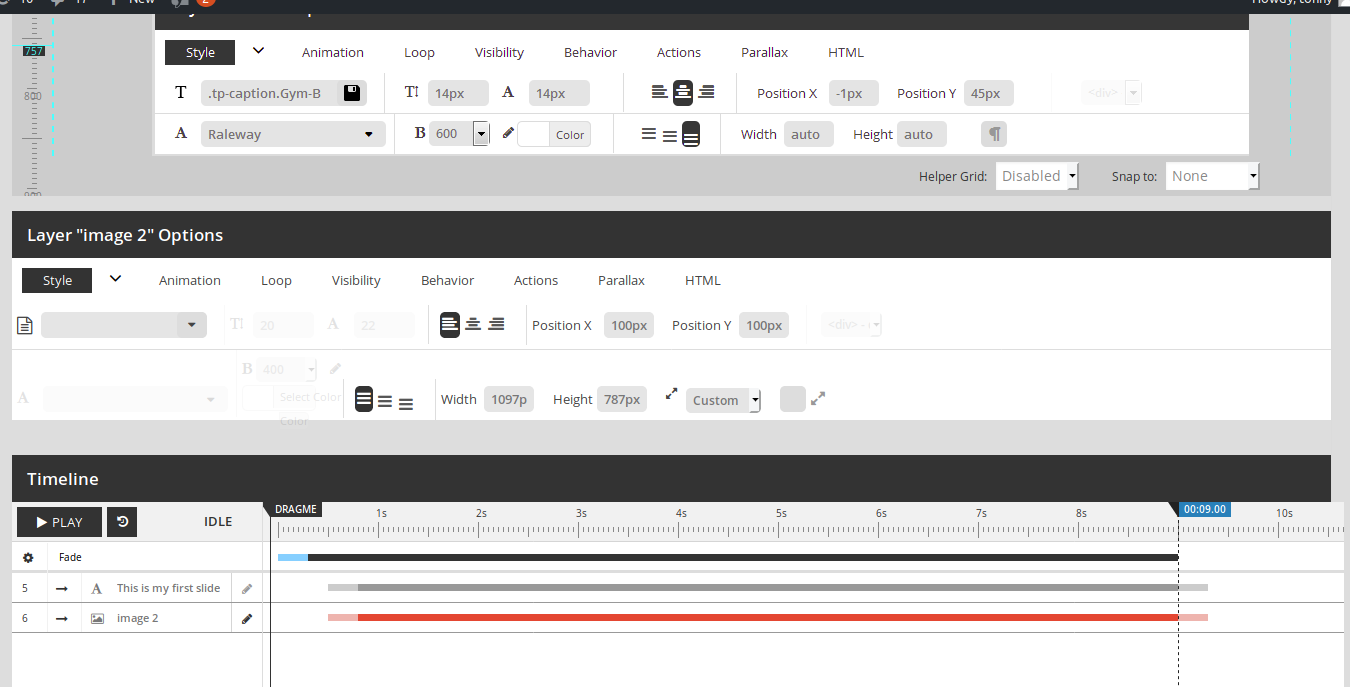
Task: Click the arrow icon on layer row 6
Action: click(x=62, y=618)
